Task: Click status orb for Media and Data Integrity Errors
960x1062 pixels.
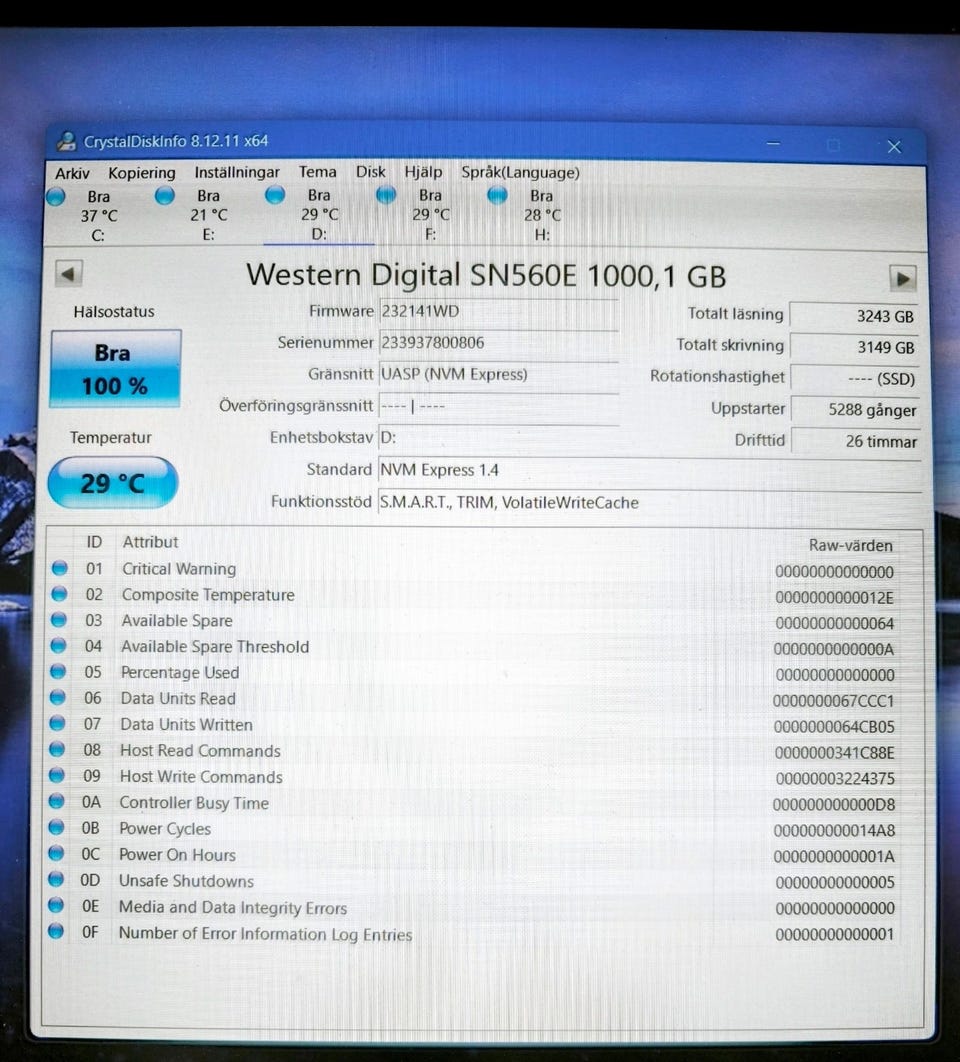Action: (56, 905)
